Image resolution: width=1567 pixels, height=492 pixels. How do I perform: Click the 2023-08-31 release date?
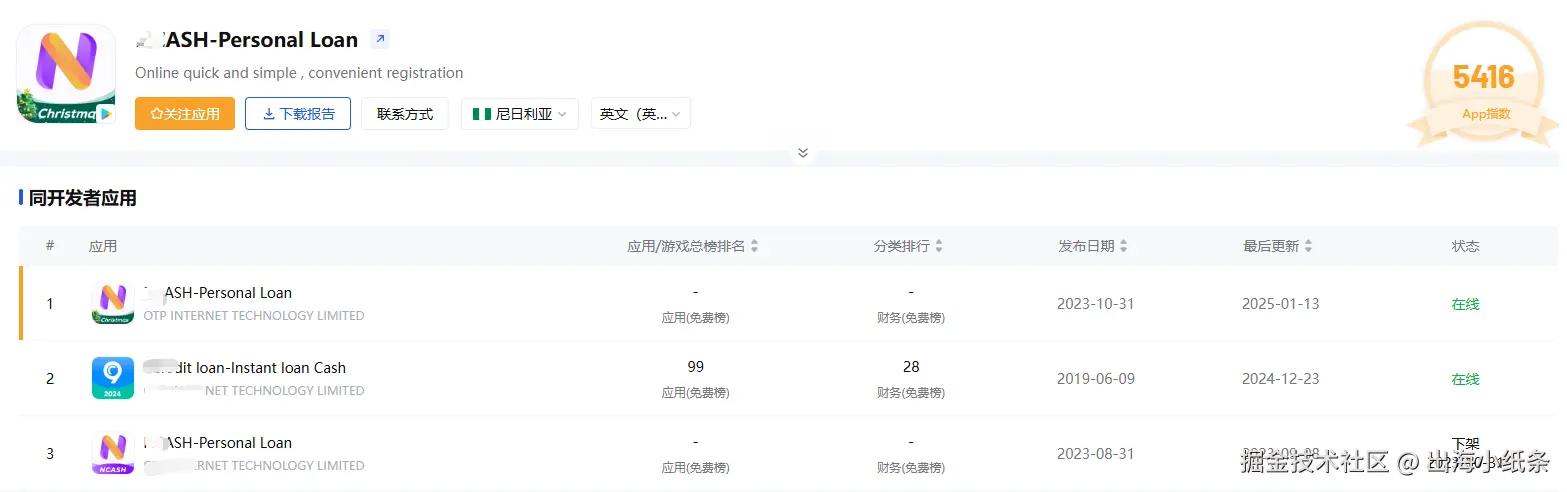(x=1096, y=454)
